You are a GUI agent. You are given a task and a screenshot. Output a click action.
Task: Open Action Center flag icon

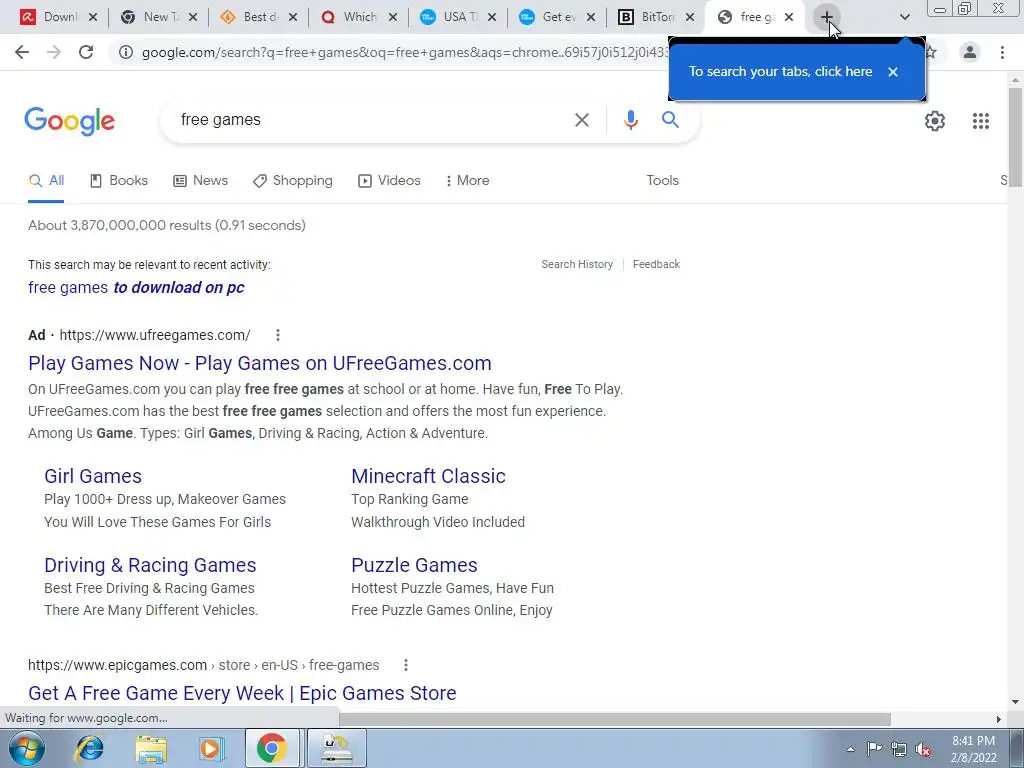click(x=874, y=749)
